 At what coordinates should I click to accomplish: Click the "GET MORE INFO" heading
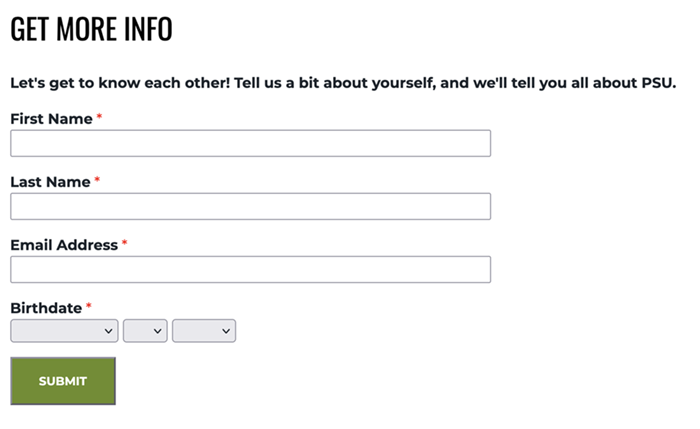[x=91, y=30]
